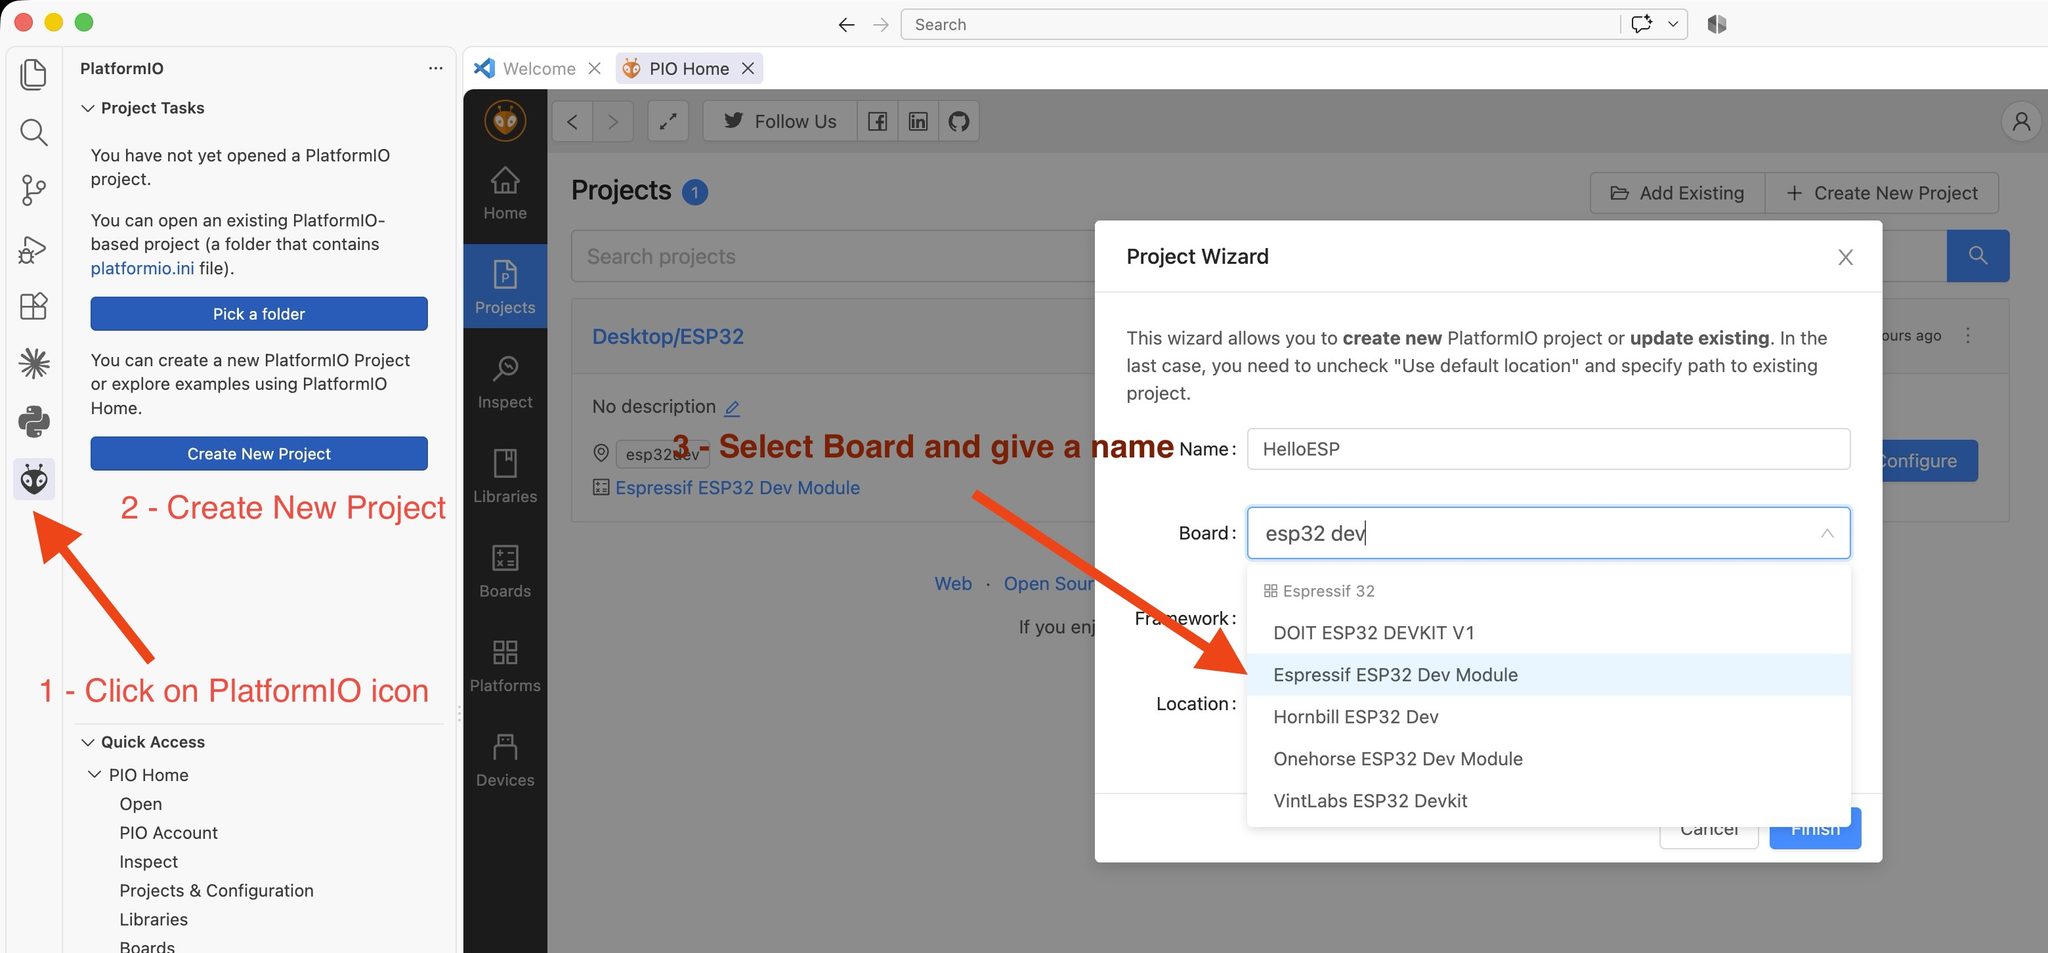Screen dimensions: 2048x953
Task: Click the PIO account user icon
Action: coord(2021,121)
